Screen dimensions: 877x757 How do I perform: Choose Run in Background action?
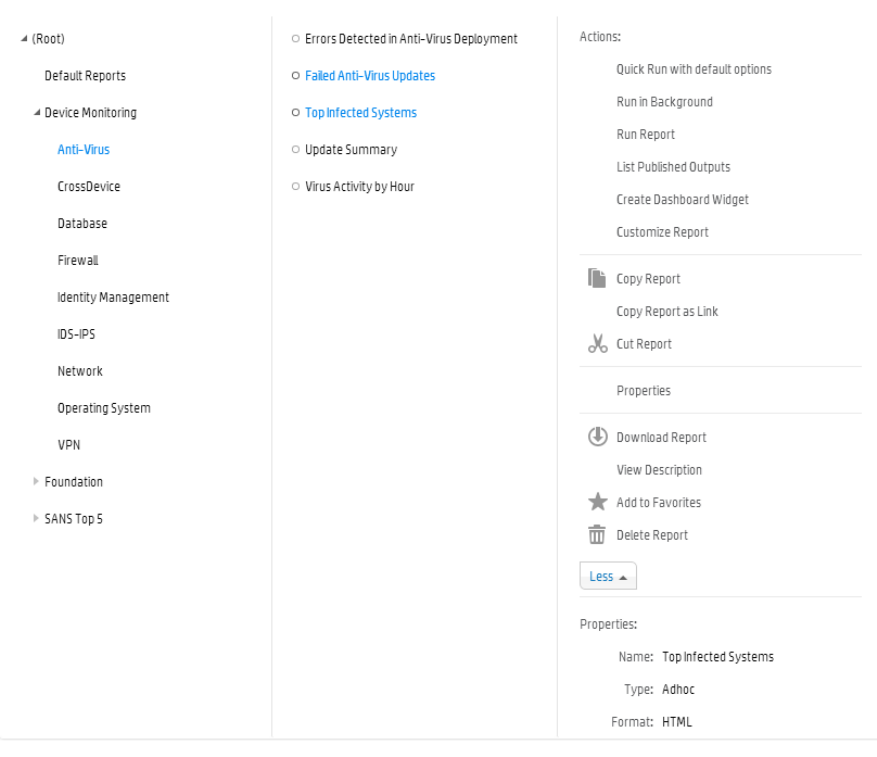point(664,102)
